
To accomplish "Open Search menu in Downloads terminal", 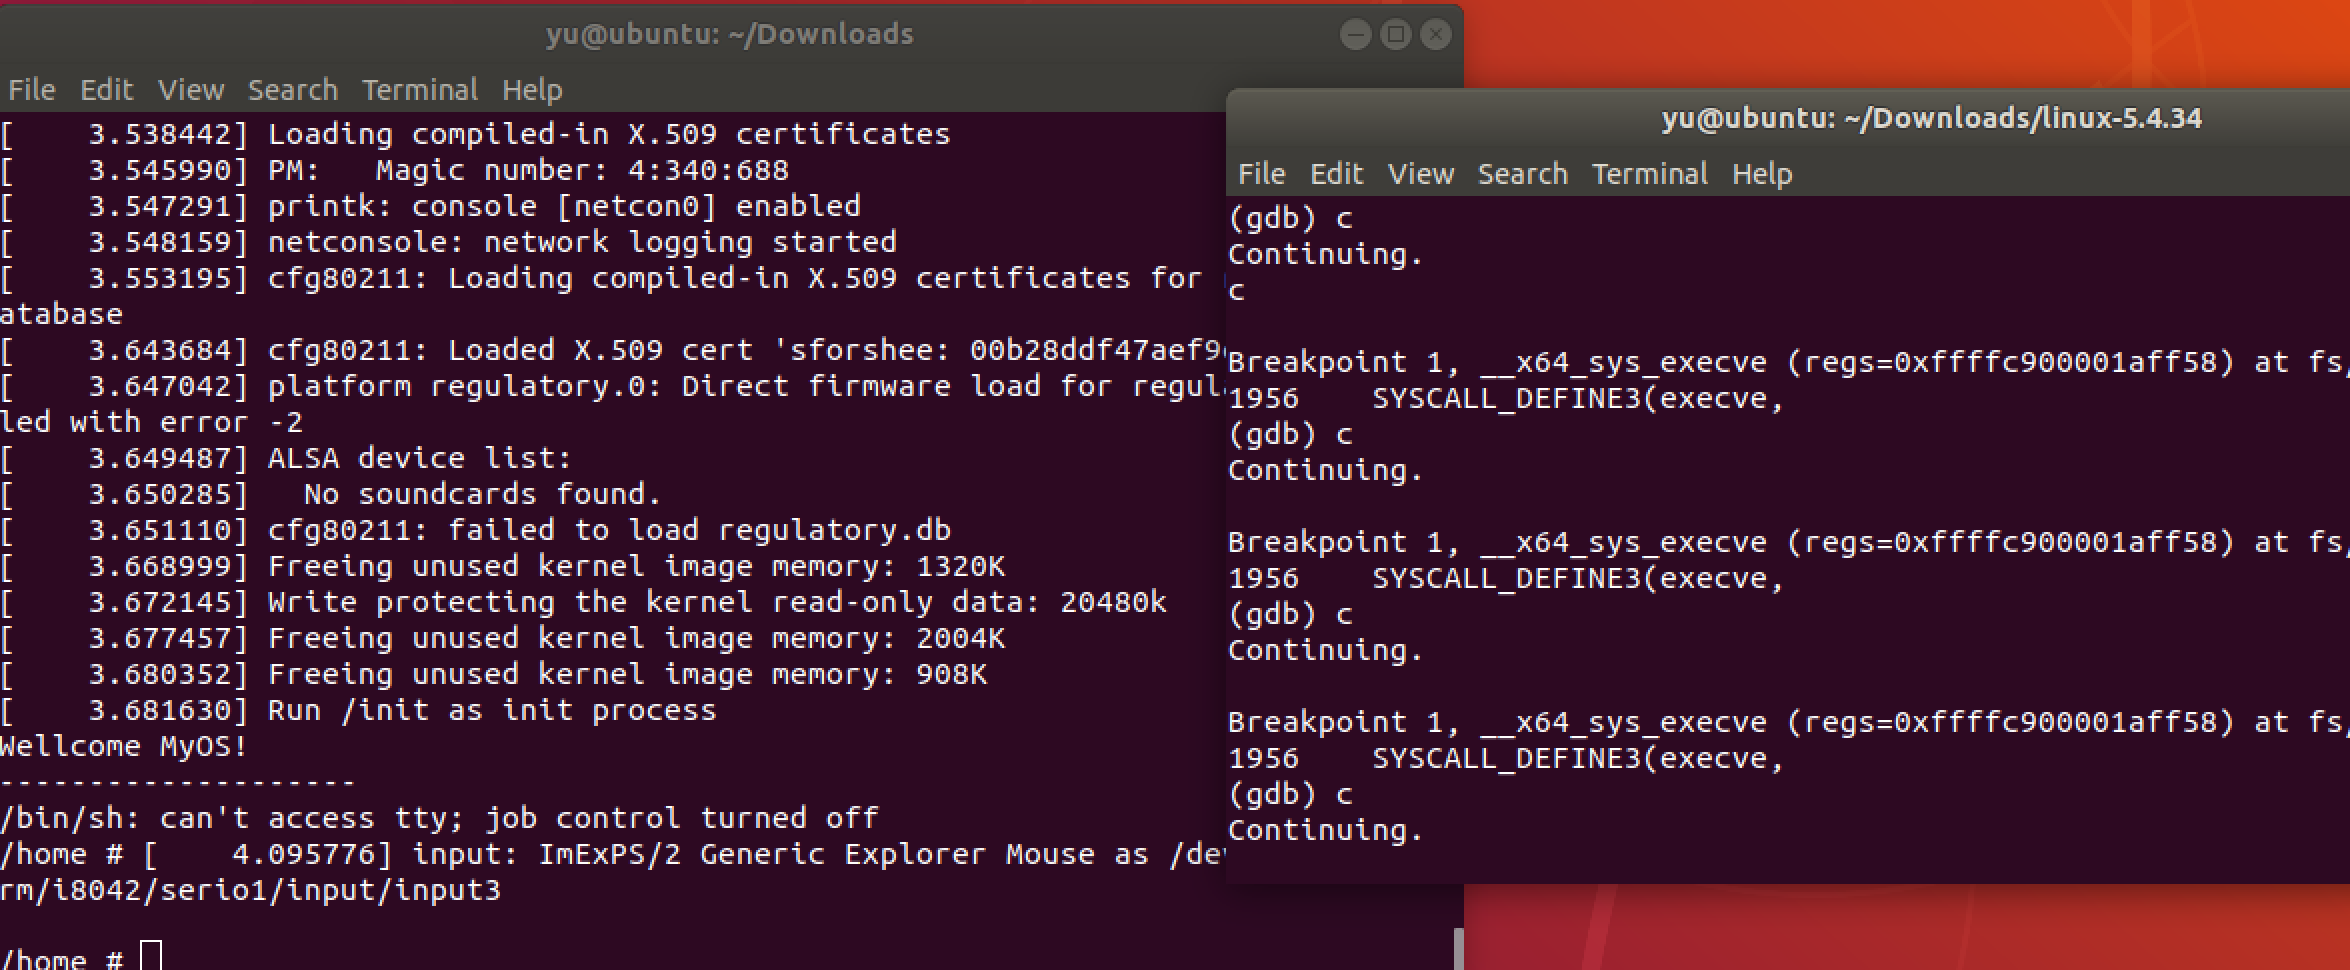I will (x=293, y=90).
